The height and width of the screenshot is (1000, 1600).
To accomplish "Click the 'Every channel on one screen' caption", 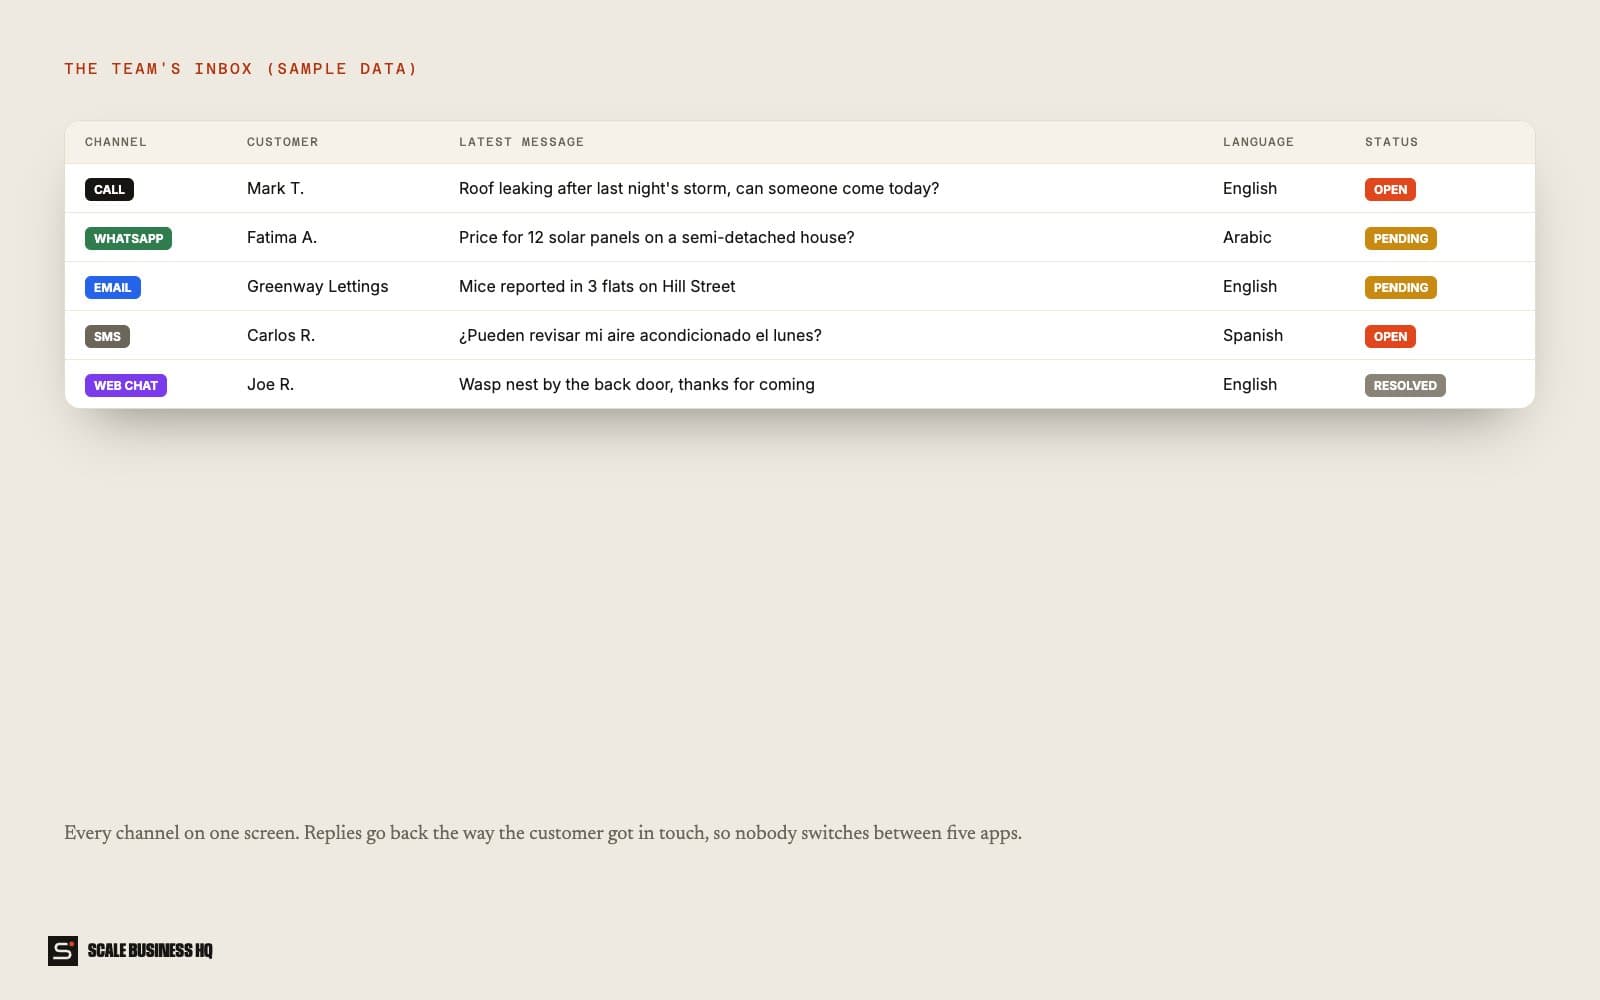I will 543,833.
